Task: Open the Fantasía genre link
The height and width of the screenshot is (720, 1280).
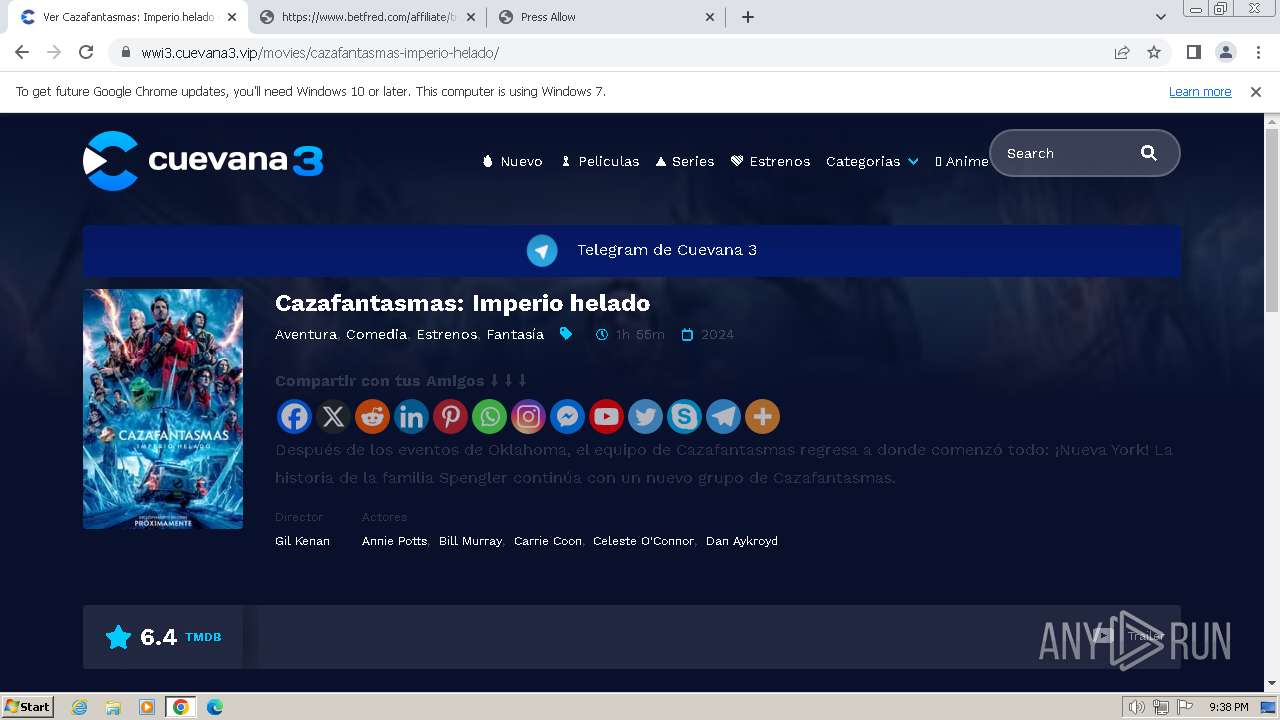Action: [x=515, y=334]
